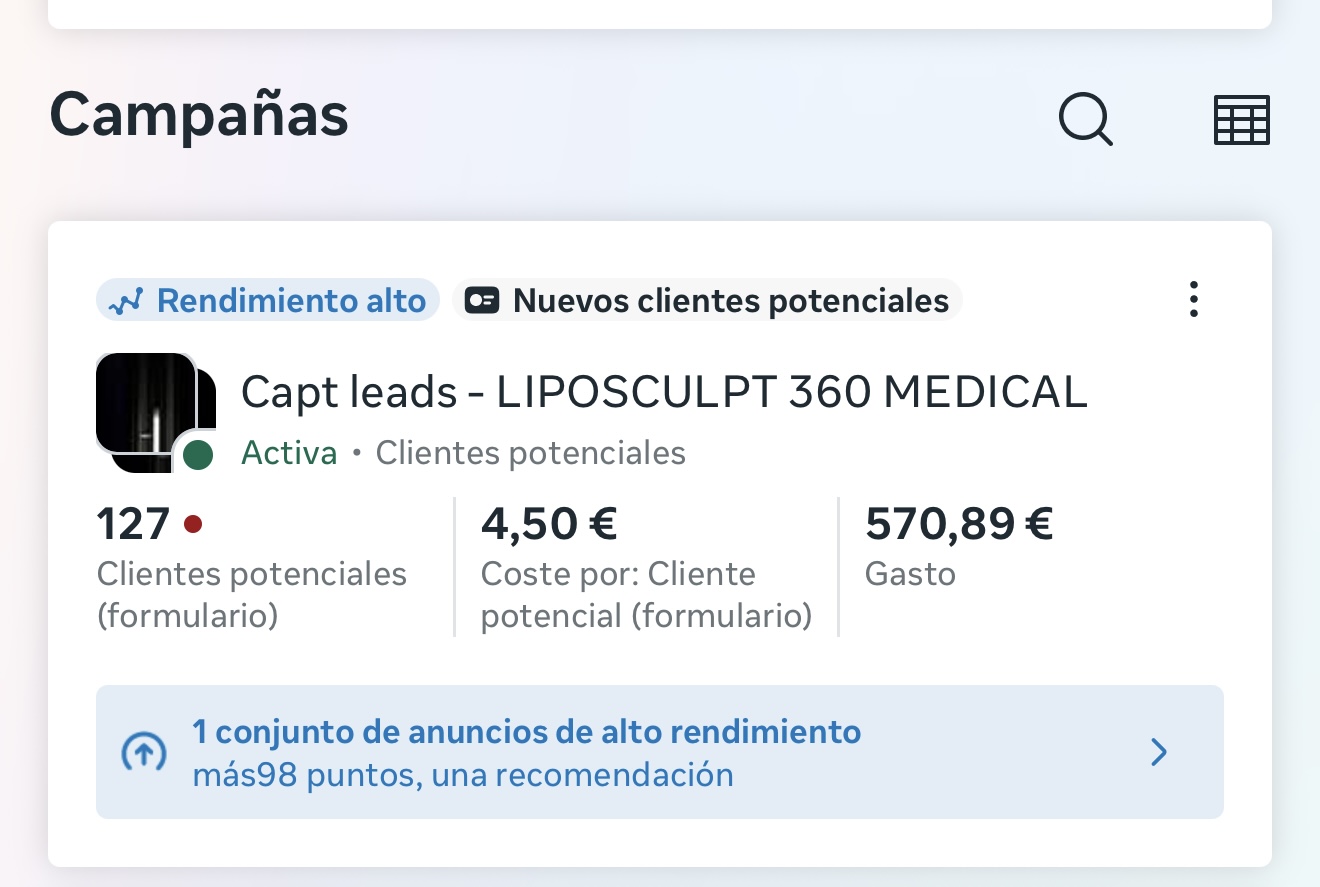The image size is (1320, 887).
Task: Click the ID card icon beside Nuevos clientes
Action: [482, 301]
